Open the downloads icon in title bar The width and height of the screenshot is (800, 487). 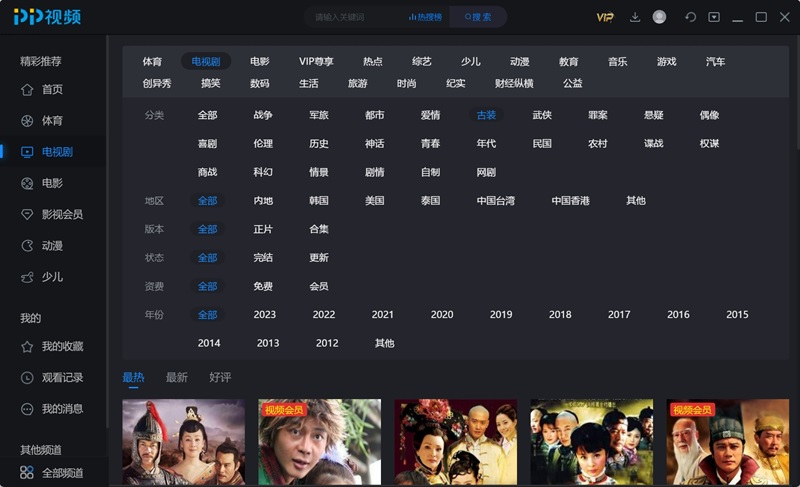pyautogui.click(x=635, y=17)
